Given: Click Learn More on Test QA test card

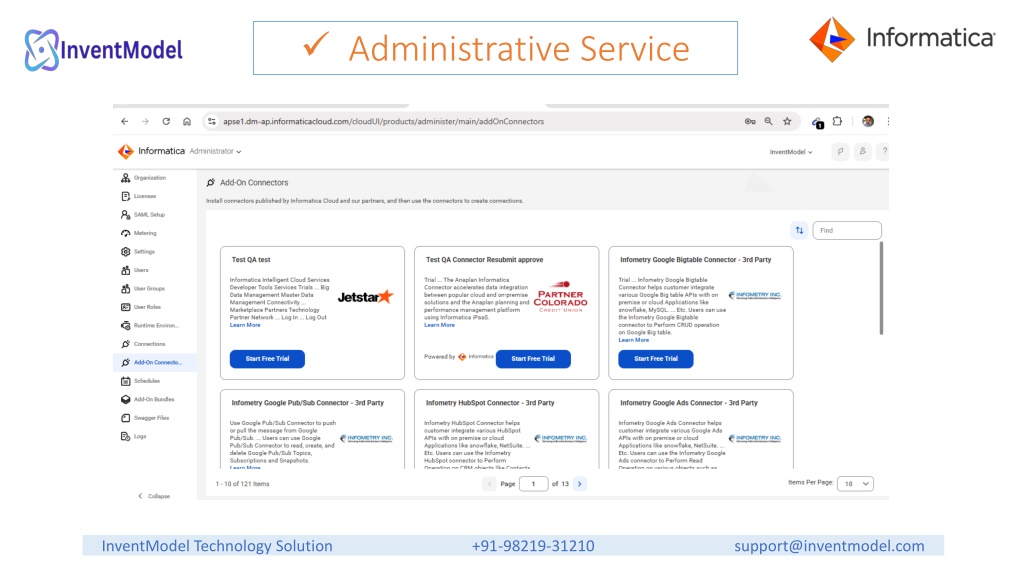Looking at the screenshot, I should tap(245, 325).
